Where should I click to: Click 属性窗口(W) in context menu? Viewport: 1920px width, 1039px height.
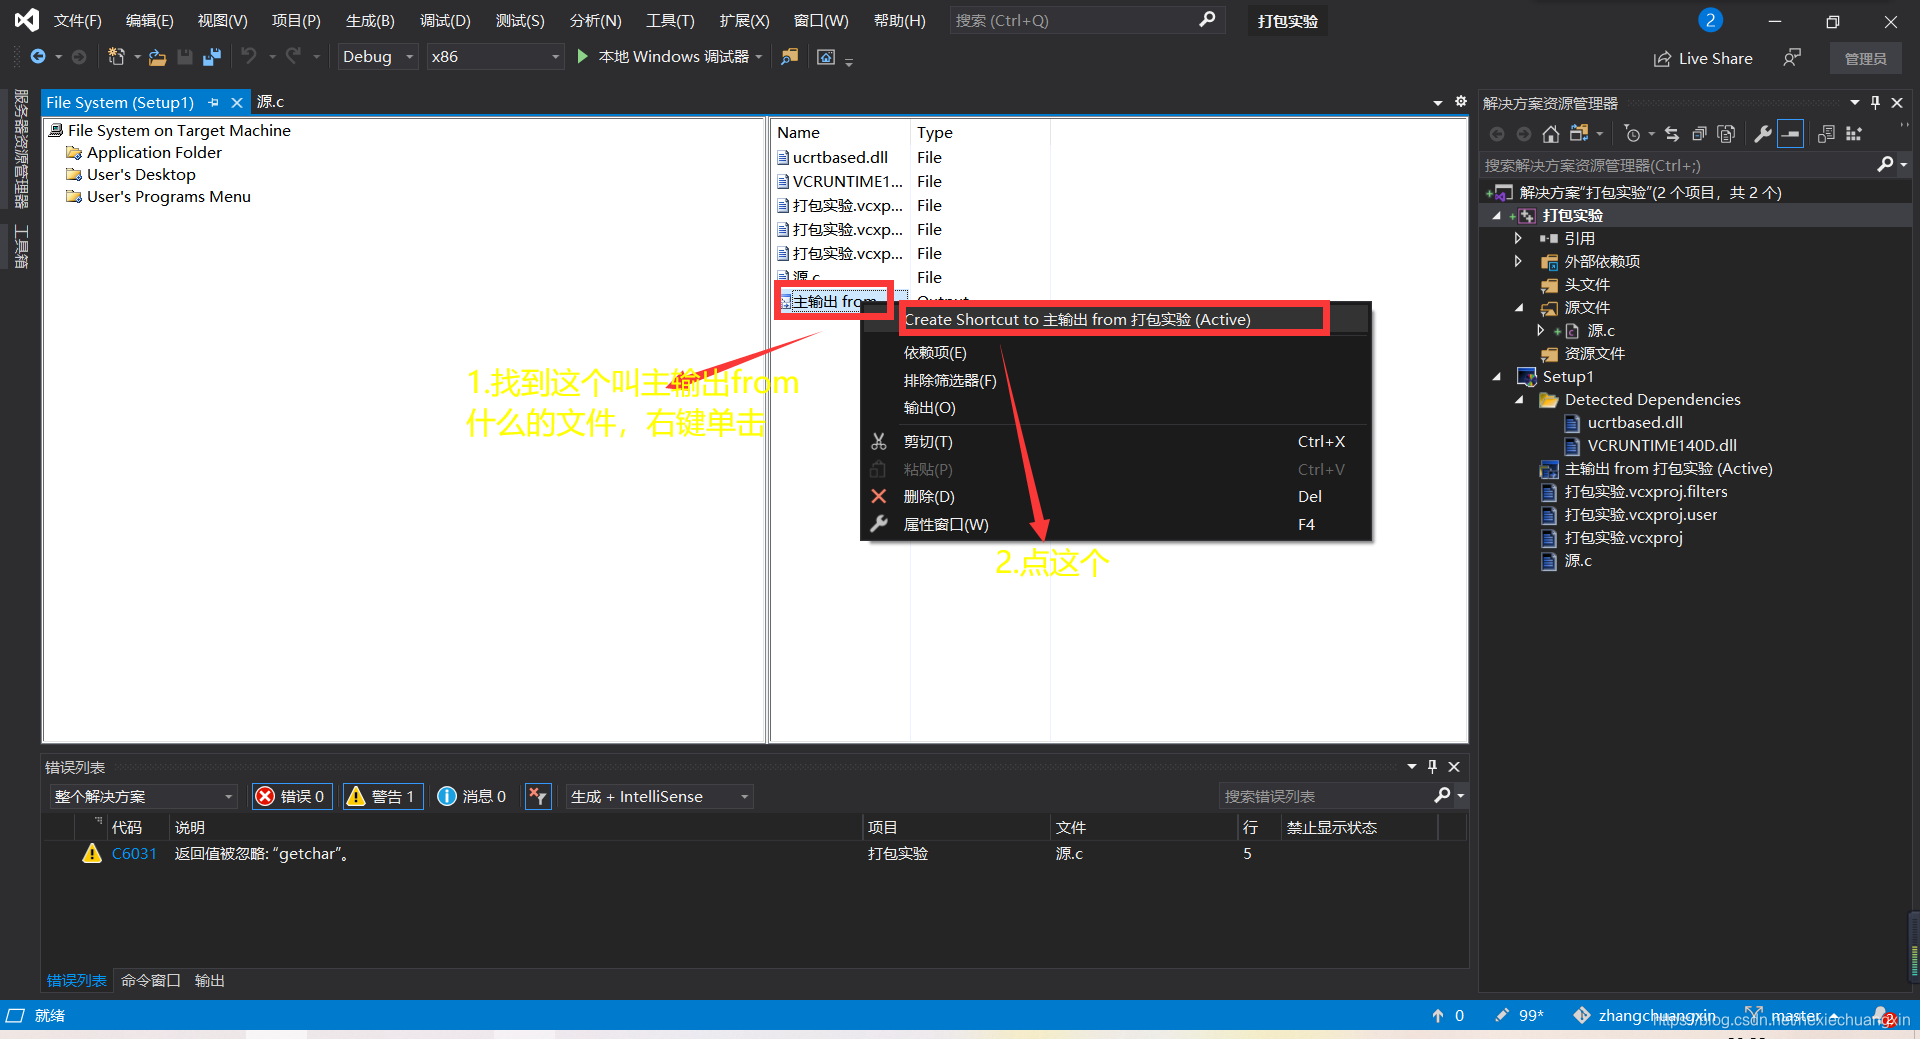[x=946, y=525]
